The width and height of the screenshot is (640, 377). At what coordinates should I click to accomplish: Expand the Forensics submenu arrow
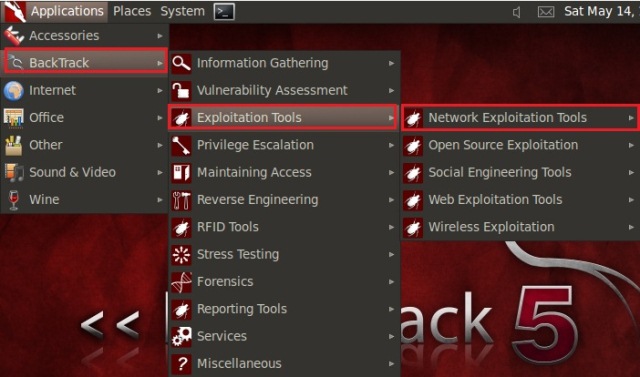[x=391, y=282]
